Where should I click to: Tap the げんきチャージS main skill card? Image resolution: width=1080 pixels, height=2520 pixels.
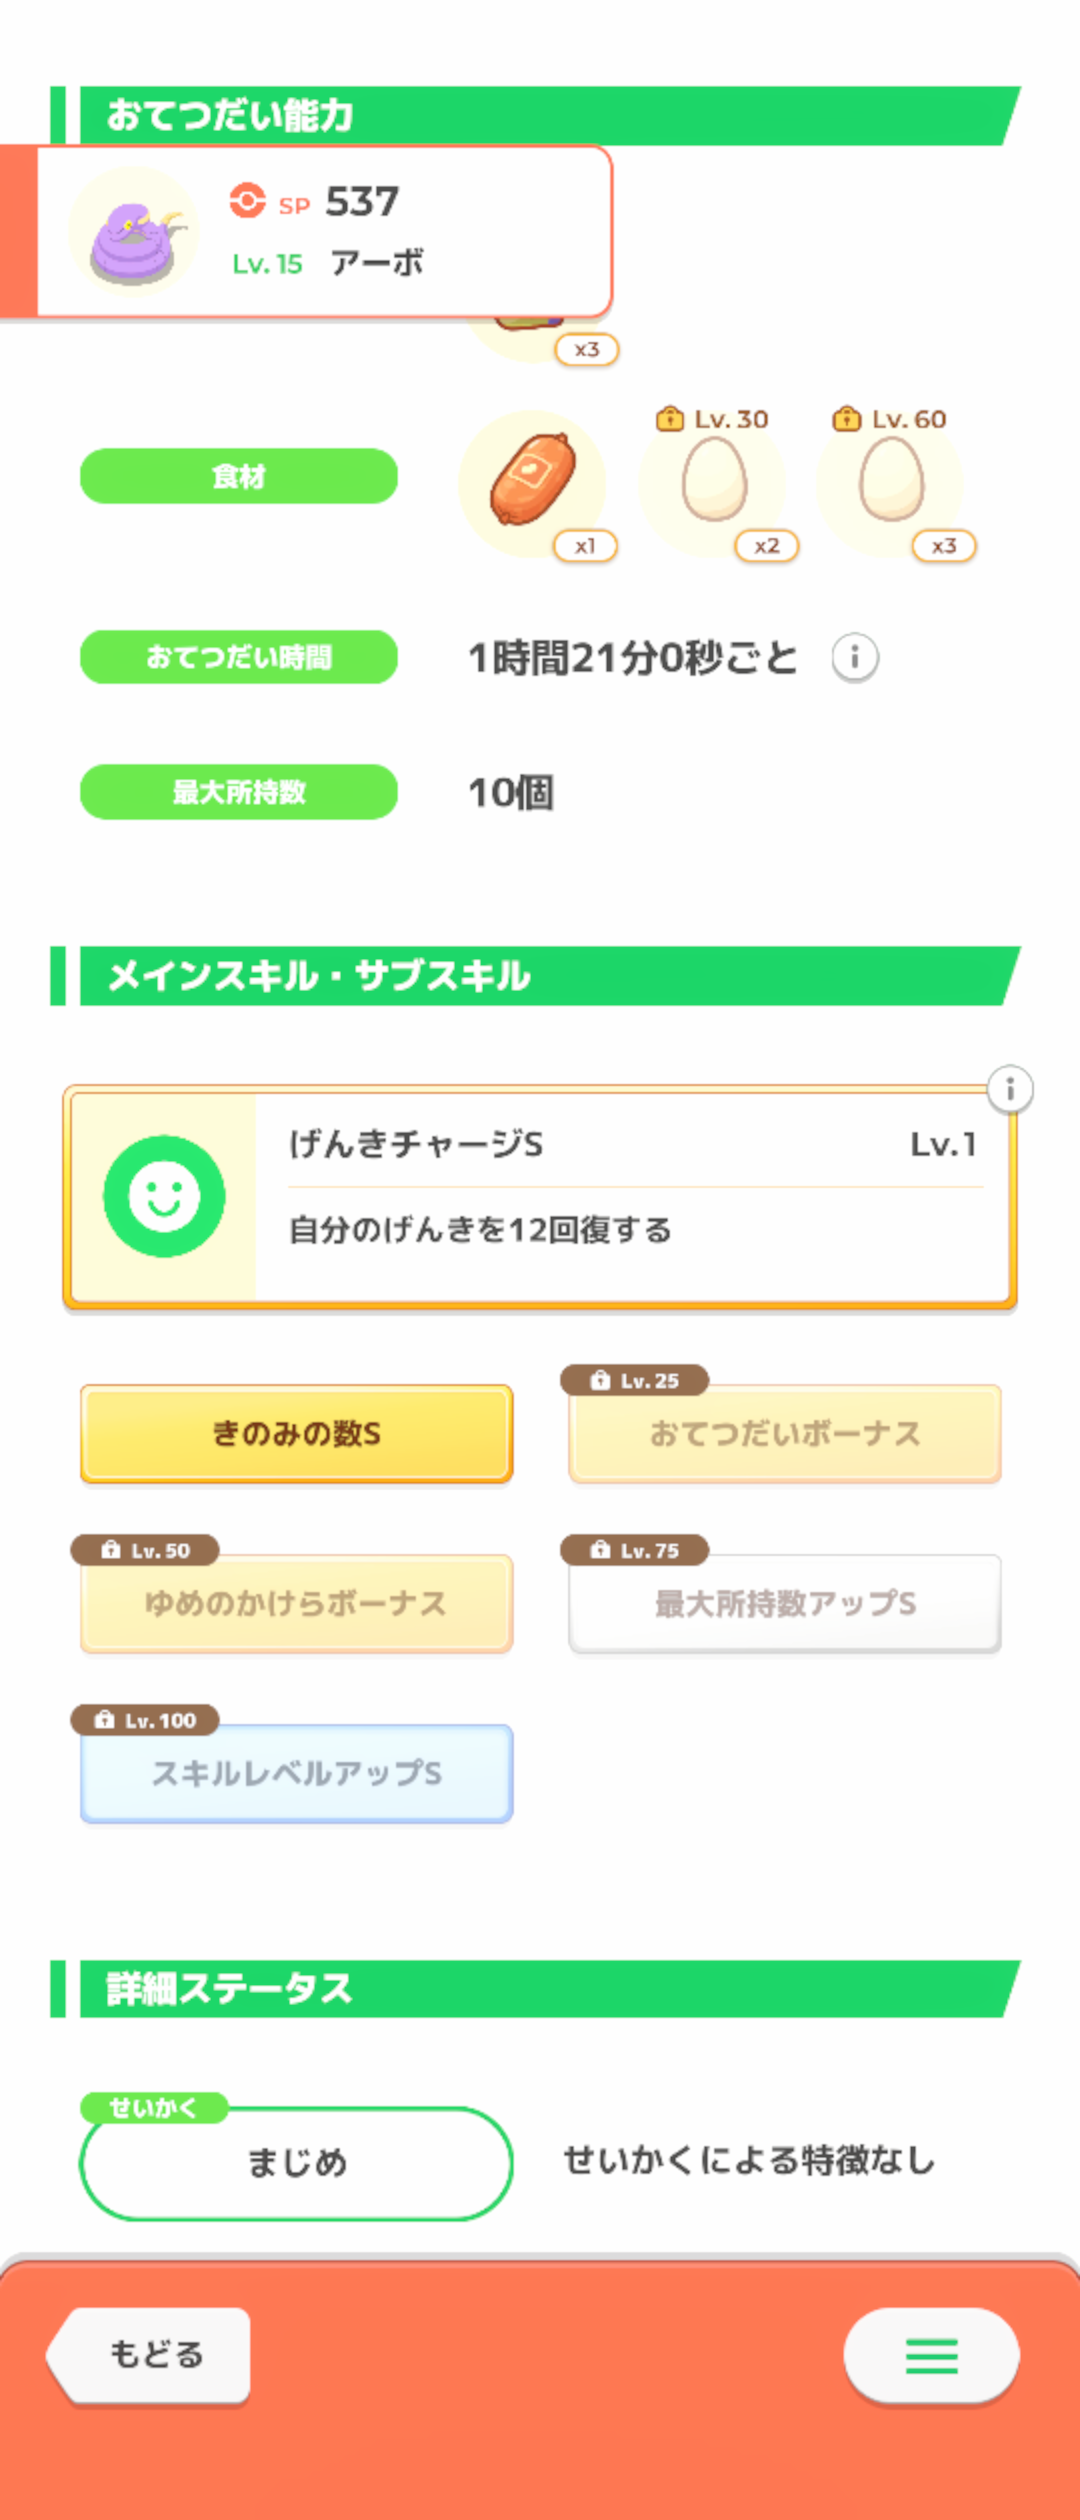point(630,1197)
